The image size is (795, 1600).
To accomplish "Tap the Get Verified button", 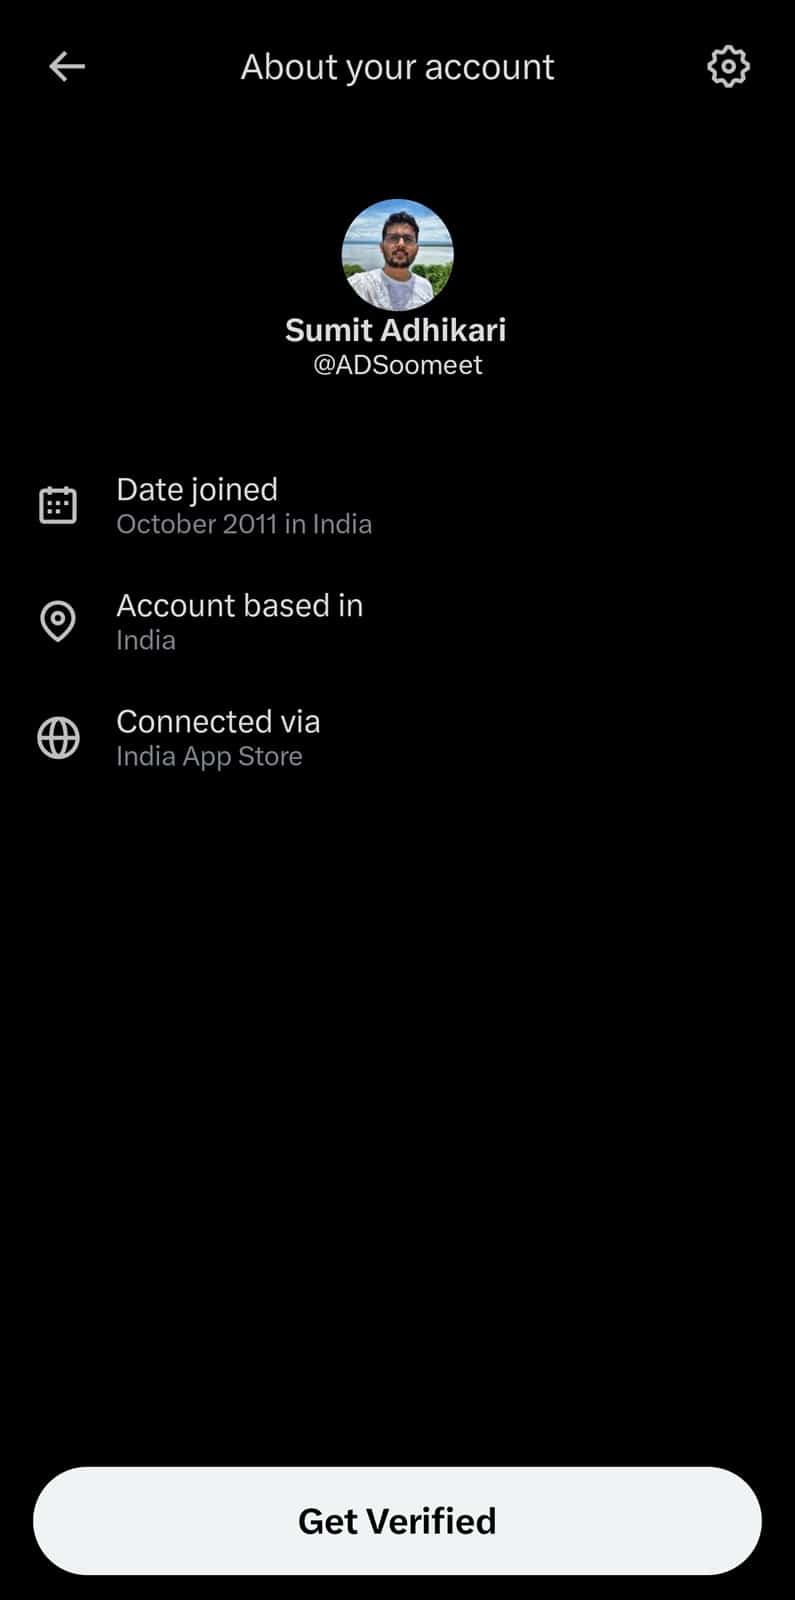I will (x=397, y=1521).
